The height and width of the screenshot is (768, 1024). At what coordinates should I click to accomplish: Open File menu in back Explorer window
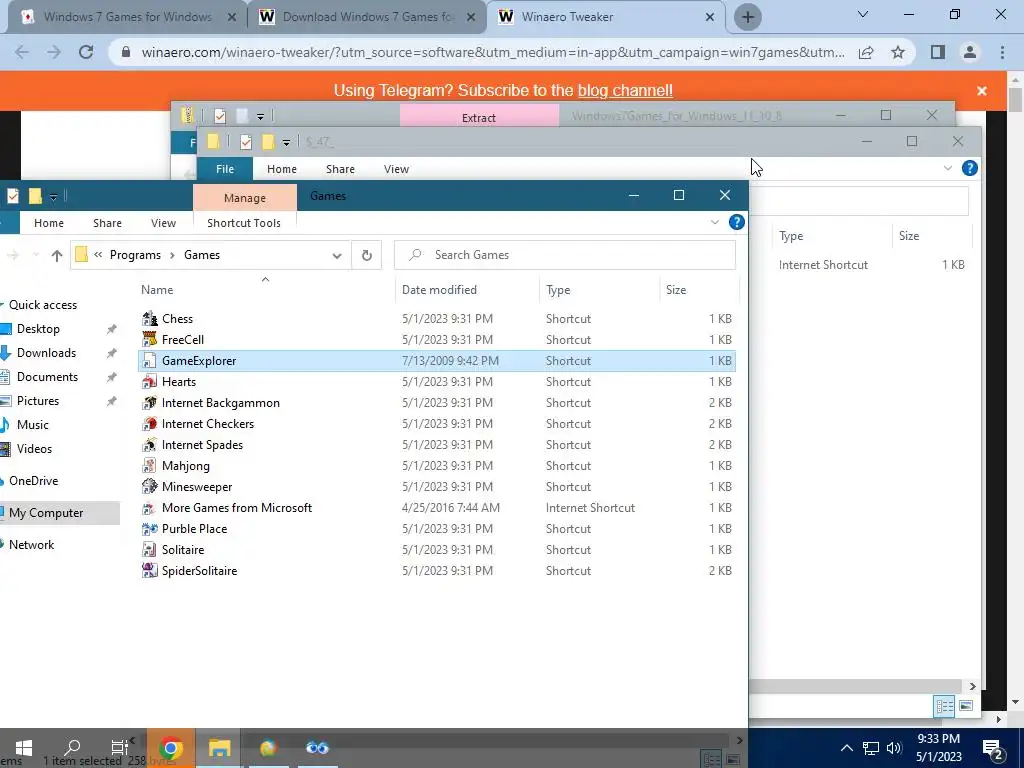pos(225,168)
